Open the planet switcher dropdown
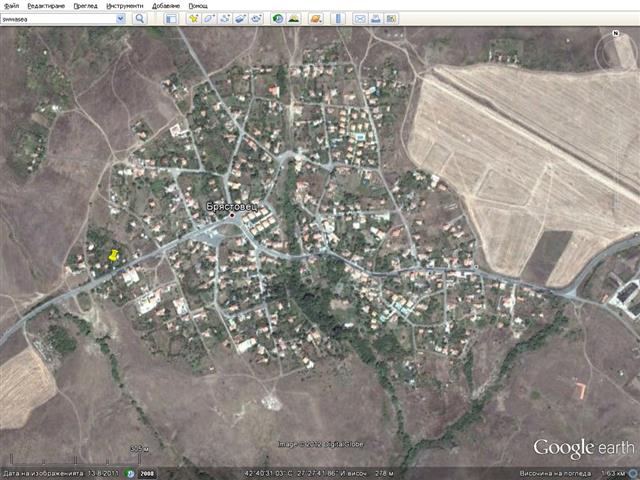Screen dimensions: 640x480 316,18
